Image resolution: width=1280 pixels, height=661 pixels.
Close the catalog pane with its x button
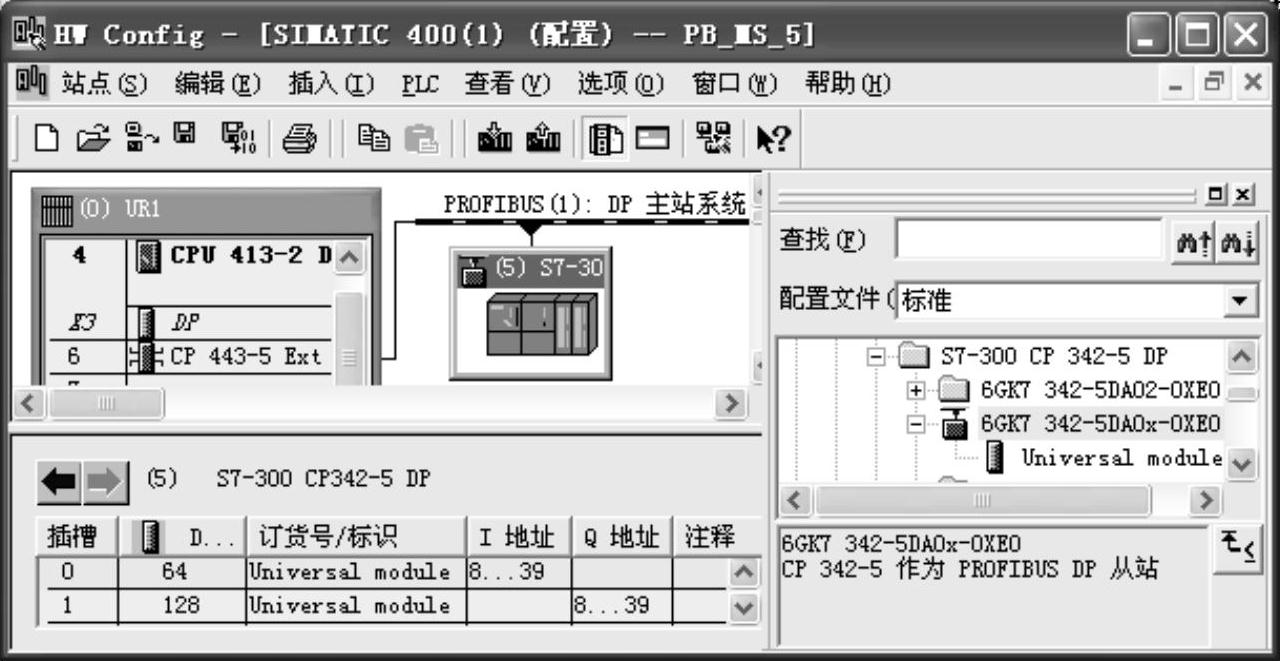[x=1243, y=194]
